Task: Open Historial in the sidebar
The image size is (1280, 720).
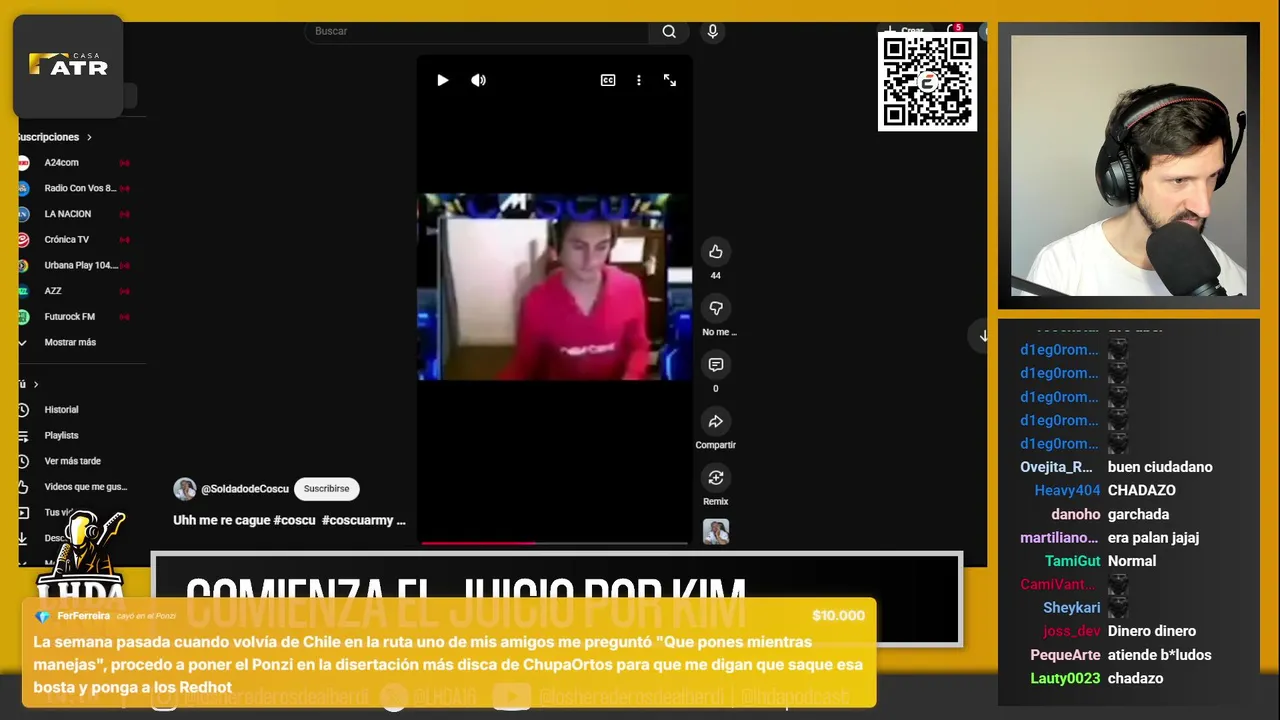Action: coord(61,410)
